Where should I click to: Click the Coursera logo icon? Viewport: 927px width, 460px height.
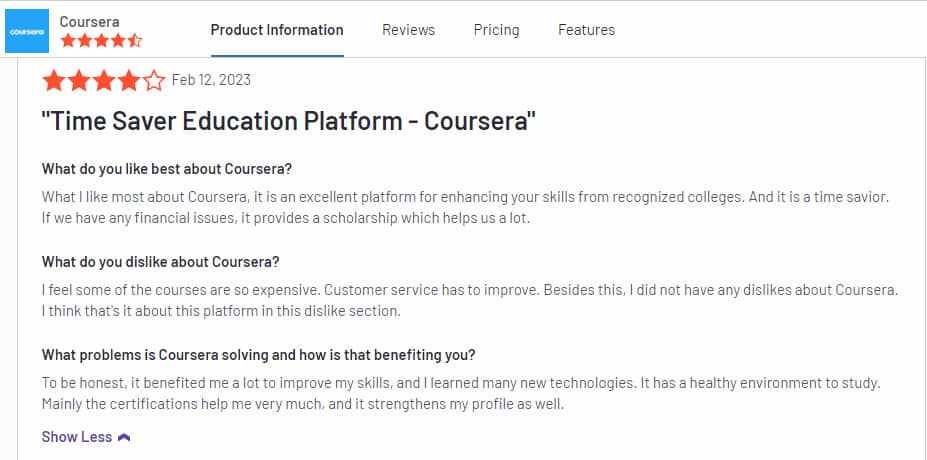27,31
